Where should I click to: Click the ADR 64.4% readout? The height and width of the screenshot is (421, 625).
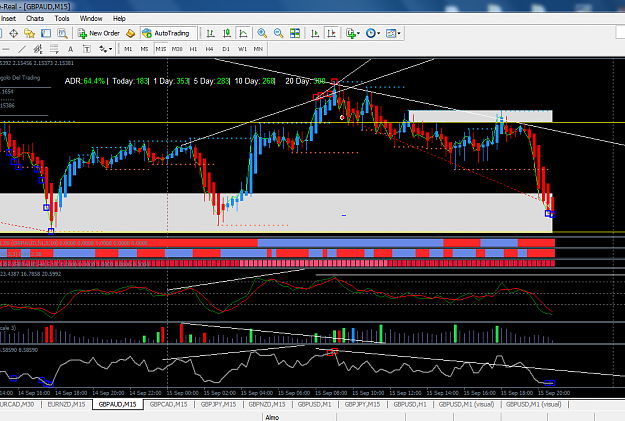tap(85, 81)
